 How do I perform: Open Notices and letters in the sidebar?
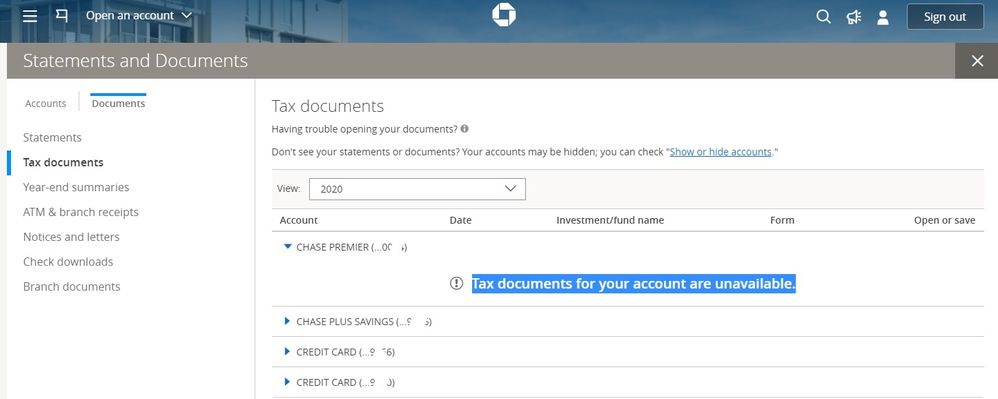click(x=71, y=237)
